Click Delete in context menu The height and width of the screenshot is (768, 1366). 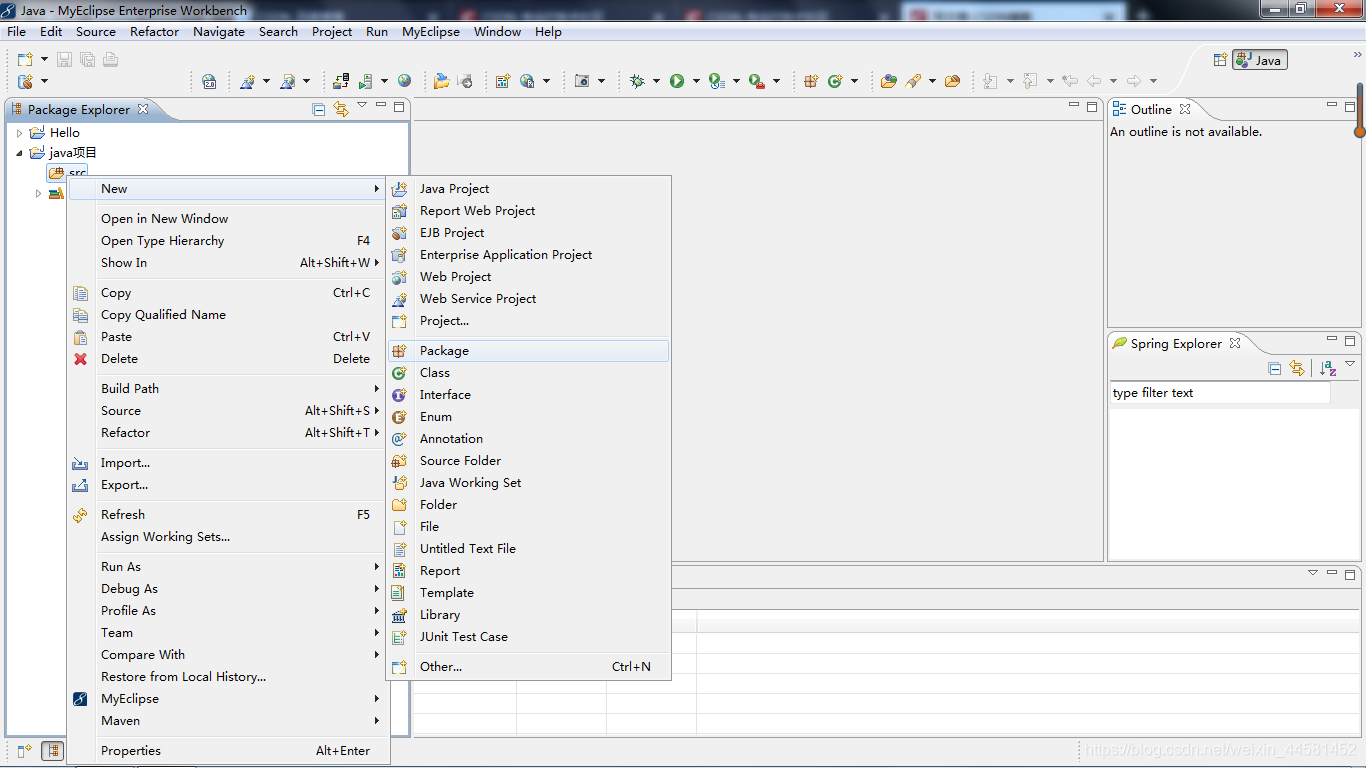click(226, 359)
